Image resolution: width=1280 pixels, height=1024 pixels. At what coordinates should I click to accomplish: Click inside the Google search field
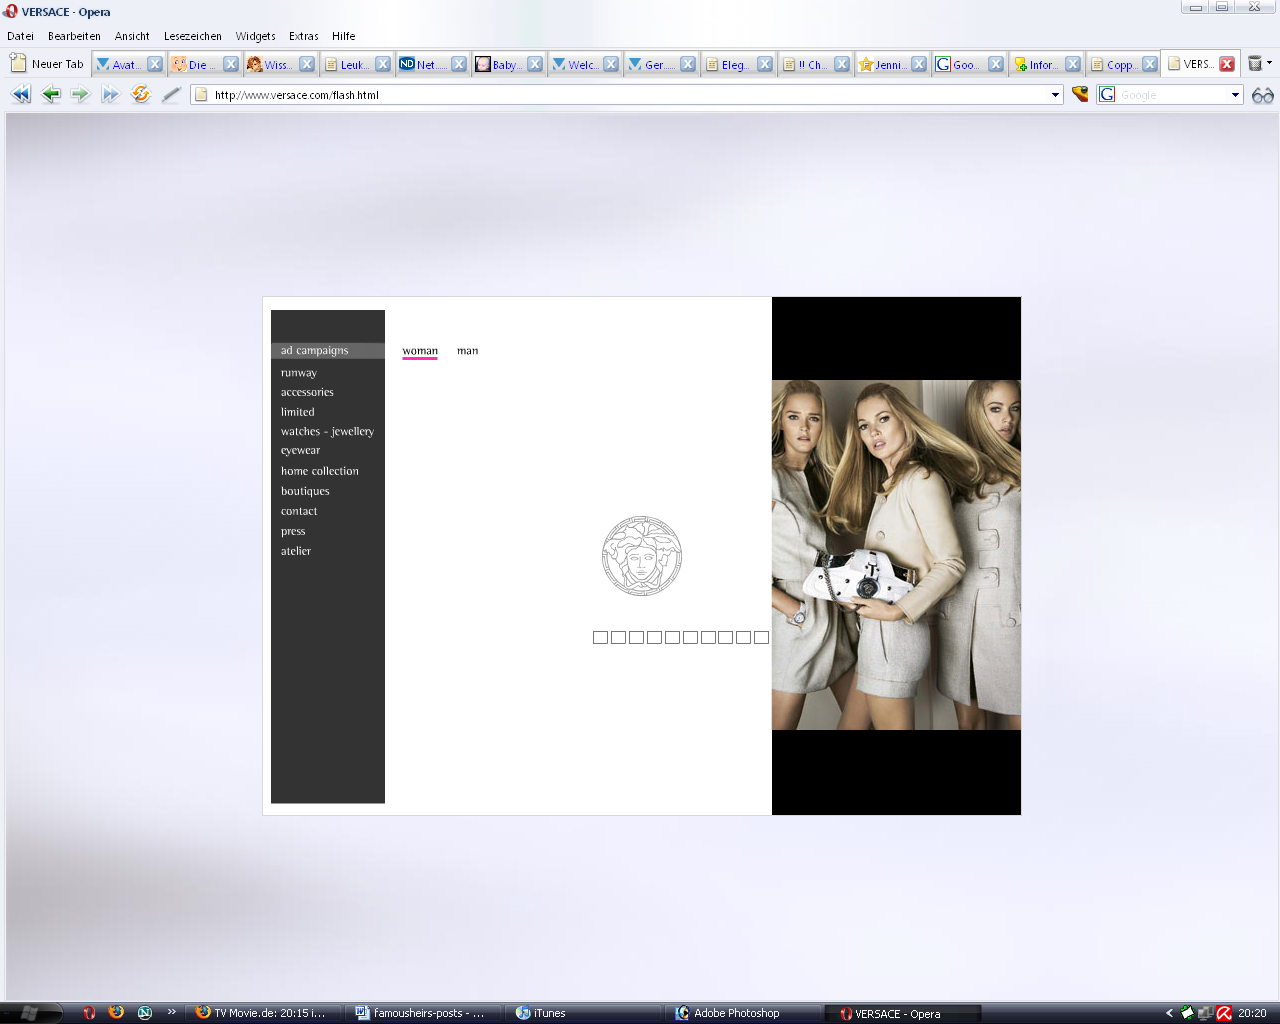tap(1170, 95)
